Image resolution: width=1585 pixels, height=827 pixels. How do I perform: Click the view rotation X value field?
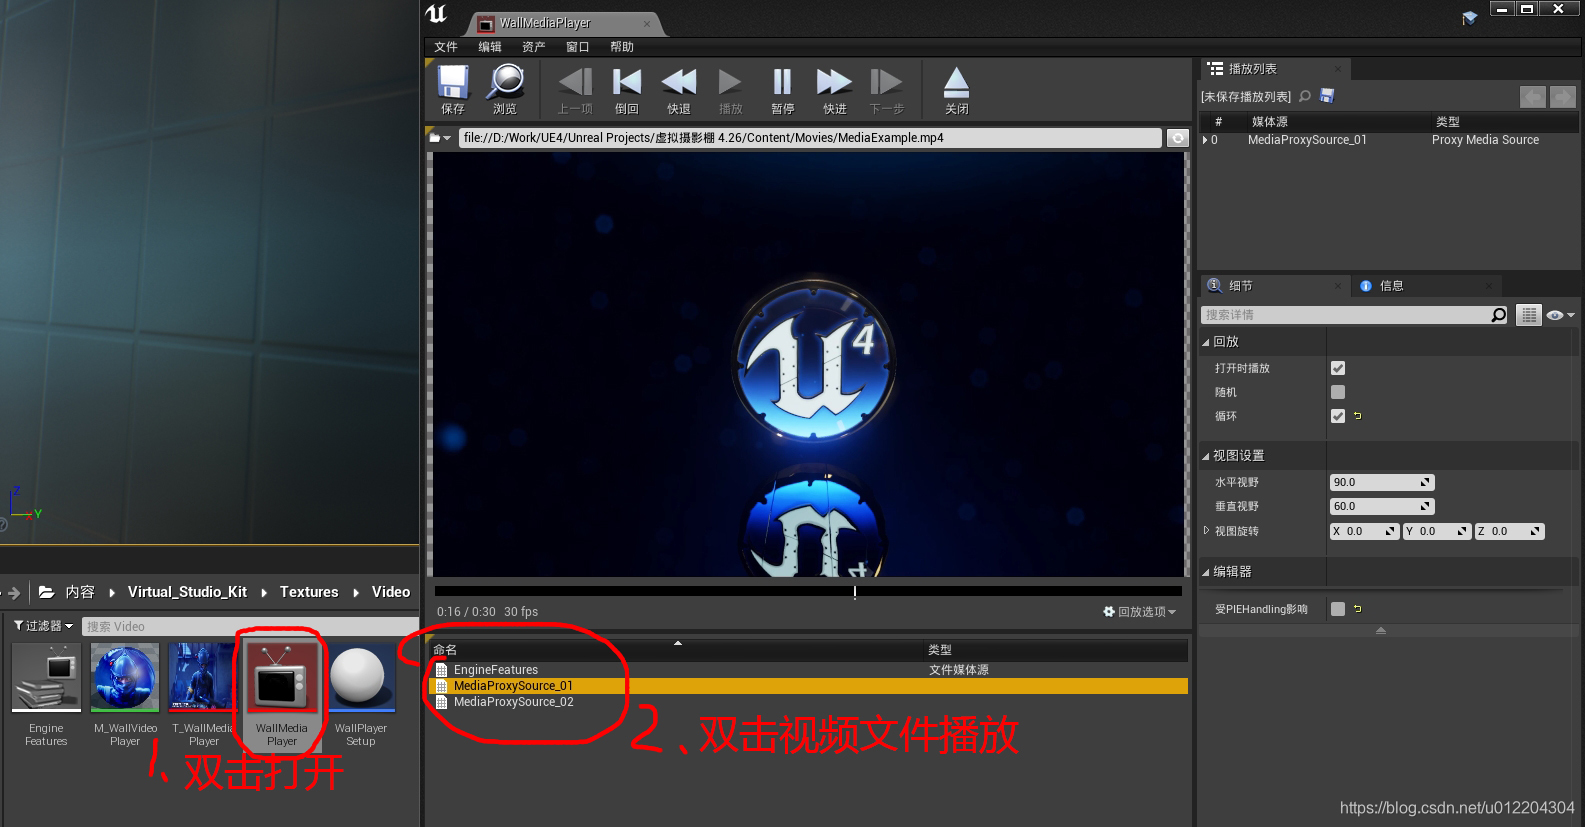tap(1364, 531)
